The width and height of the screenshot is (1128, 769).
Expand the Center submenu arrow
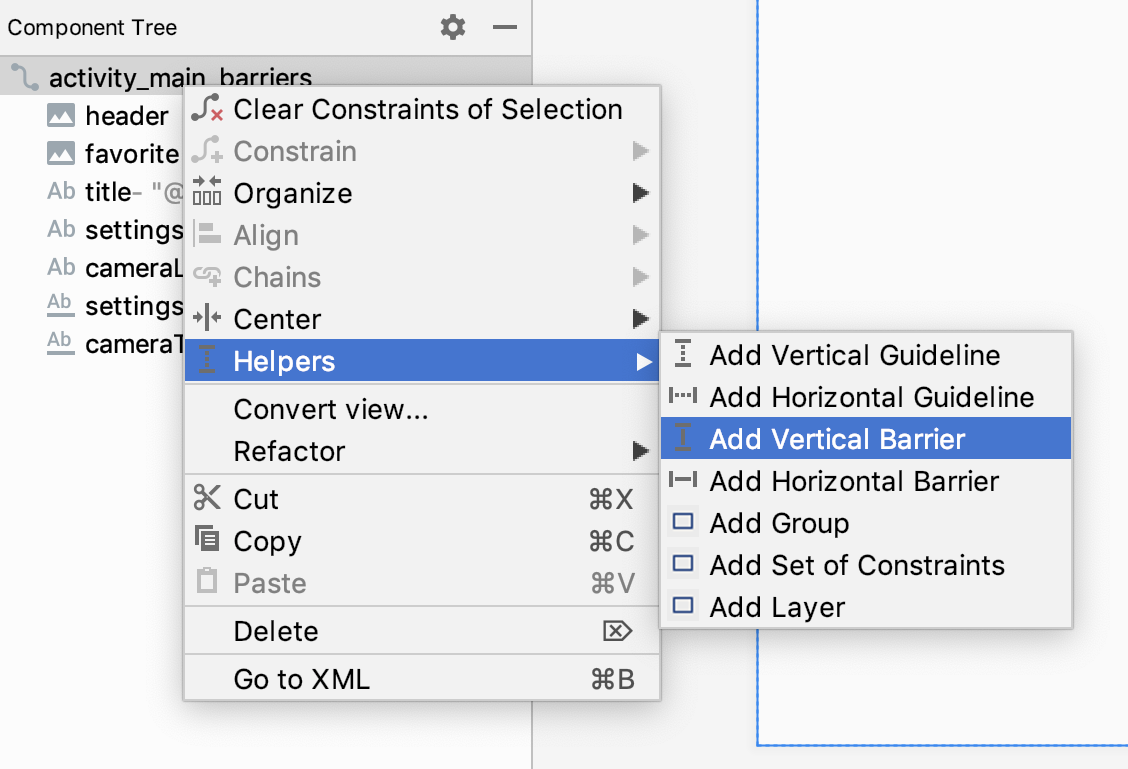pyautogui.click(x=641, y=319)
